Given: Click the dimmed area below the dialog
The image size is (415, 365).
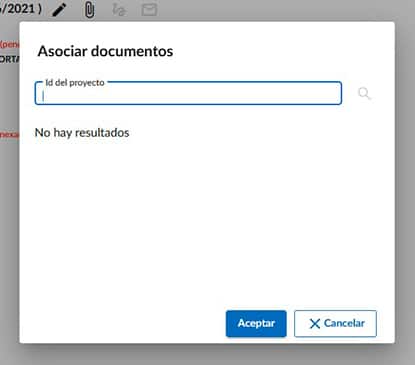Looking at the screenshot, I should [x=207, y=354].
